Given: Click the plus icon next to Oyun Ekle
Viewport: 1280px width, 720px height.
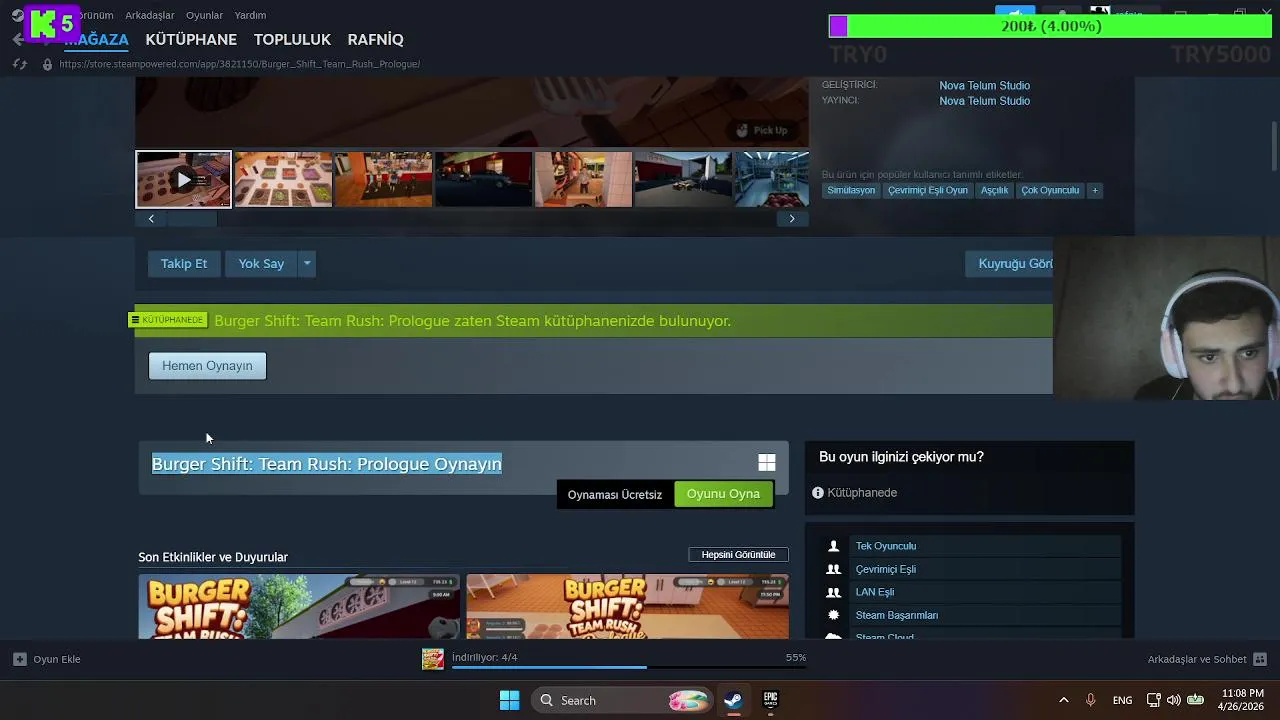Looking at the screenshot, I should (x=19, y=659).
